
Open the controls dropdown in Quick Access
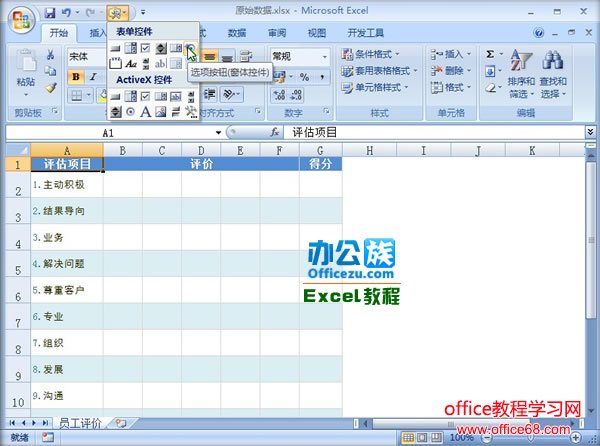pos(117,13)
